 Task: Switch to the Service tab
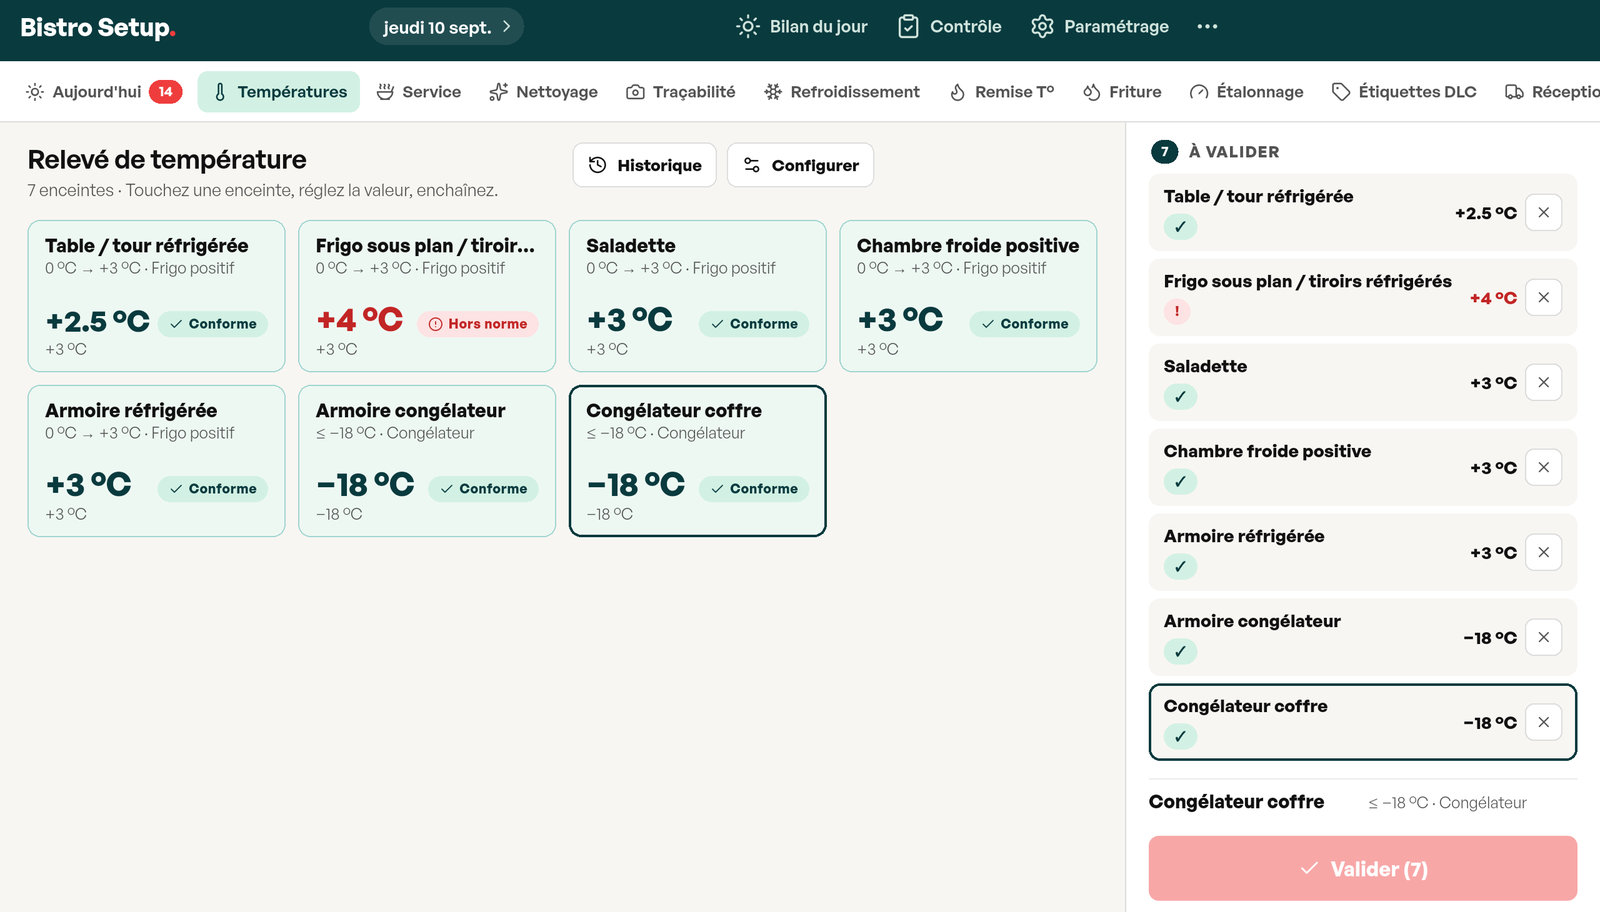(419, 92)
